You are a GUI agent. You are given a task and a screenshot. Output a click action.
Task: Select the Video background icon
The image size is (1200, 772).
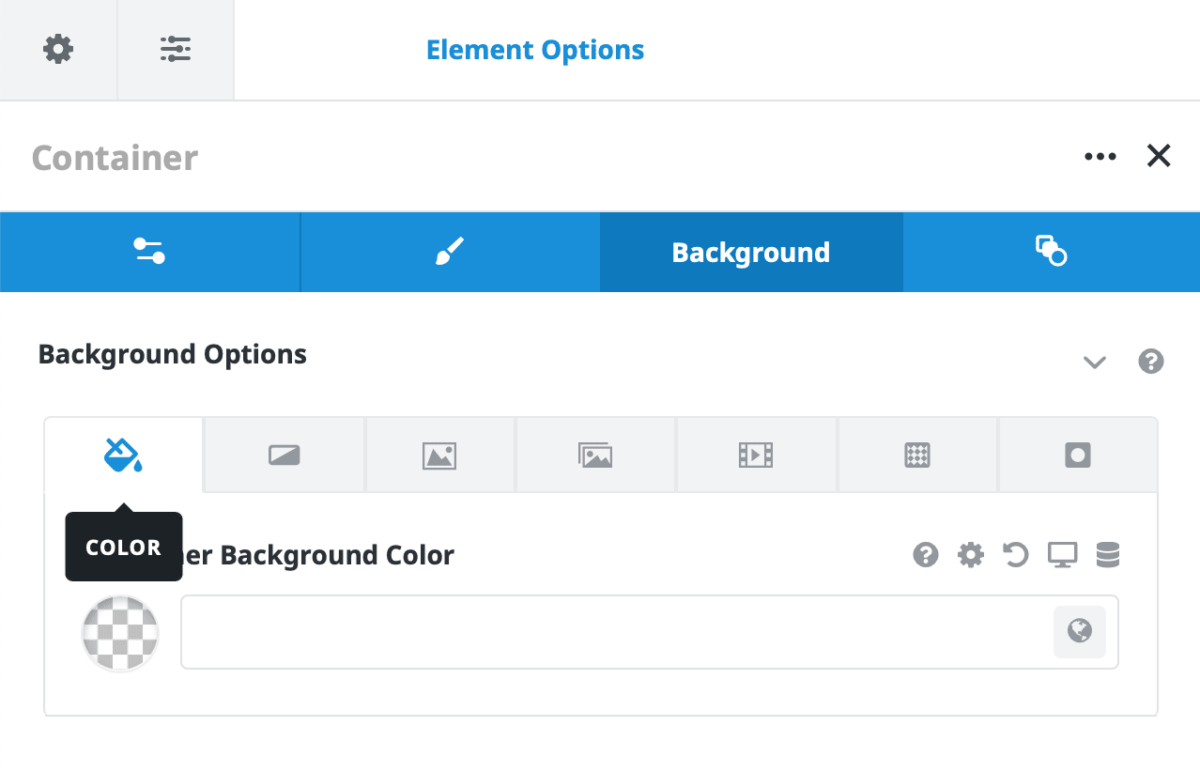756,454
